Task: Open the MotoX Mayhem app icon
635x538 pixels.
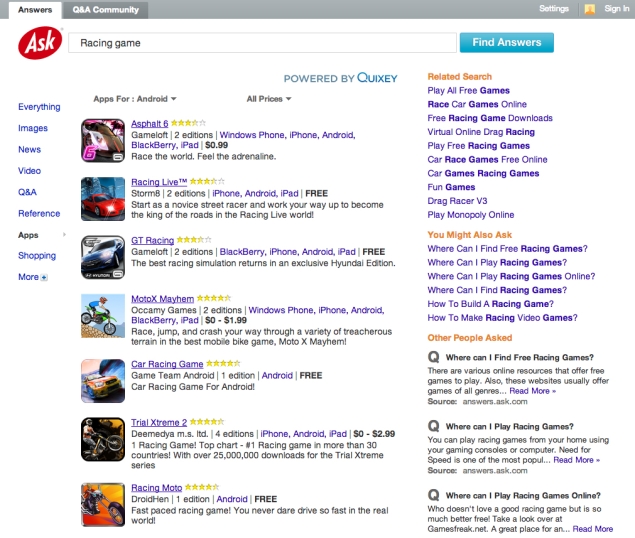Action: click(103, 316)
